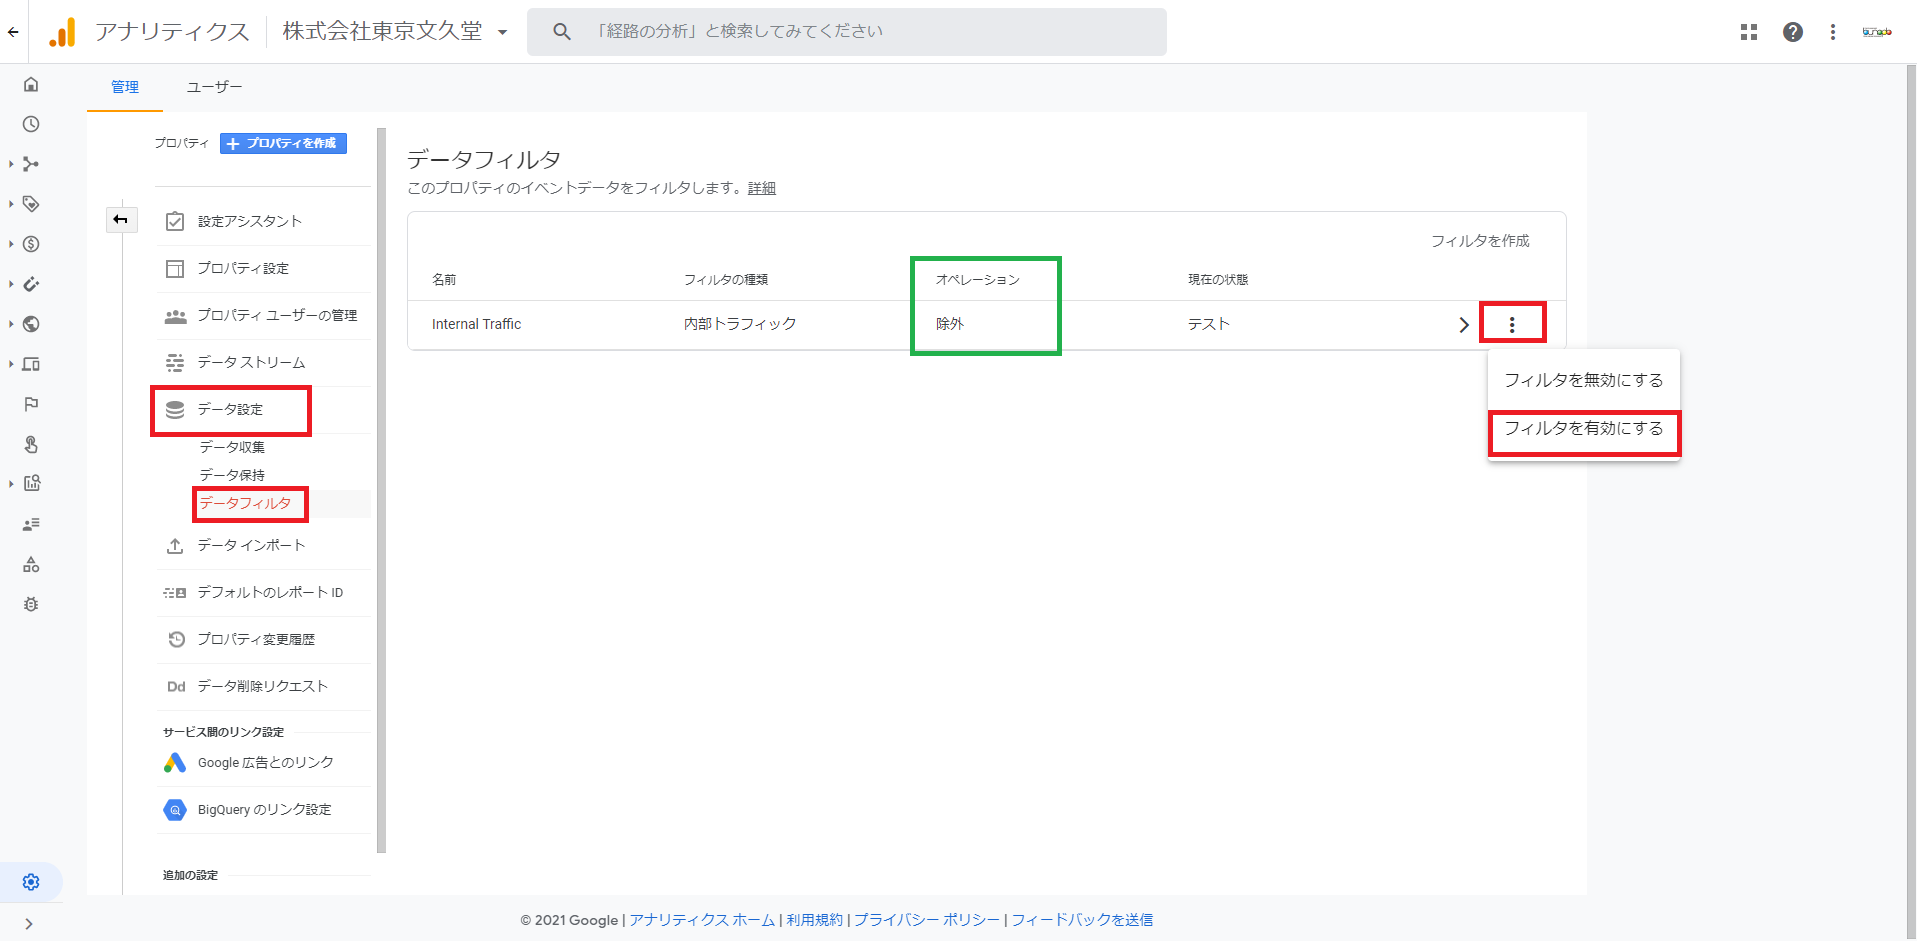The height and width of the screenshot is (941, 1917).
Task: Open the three-dot menu for Internal Traffic filter
Action: 1511,324
